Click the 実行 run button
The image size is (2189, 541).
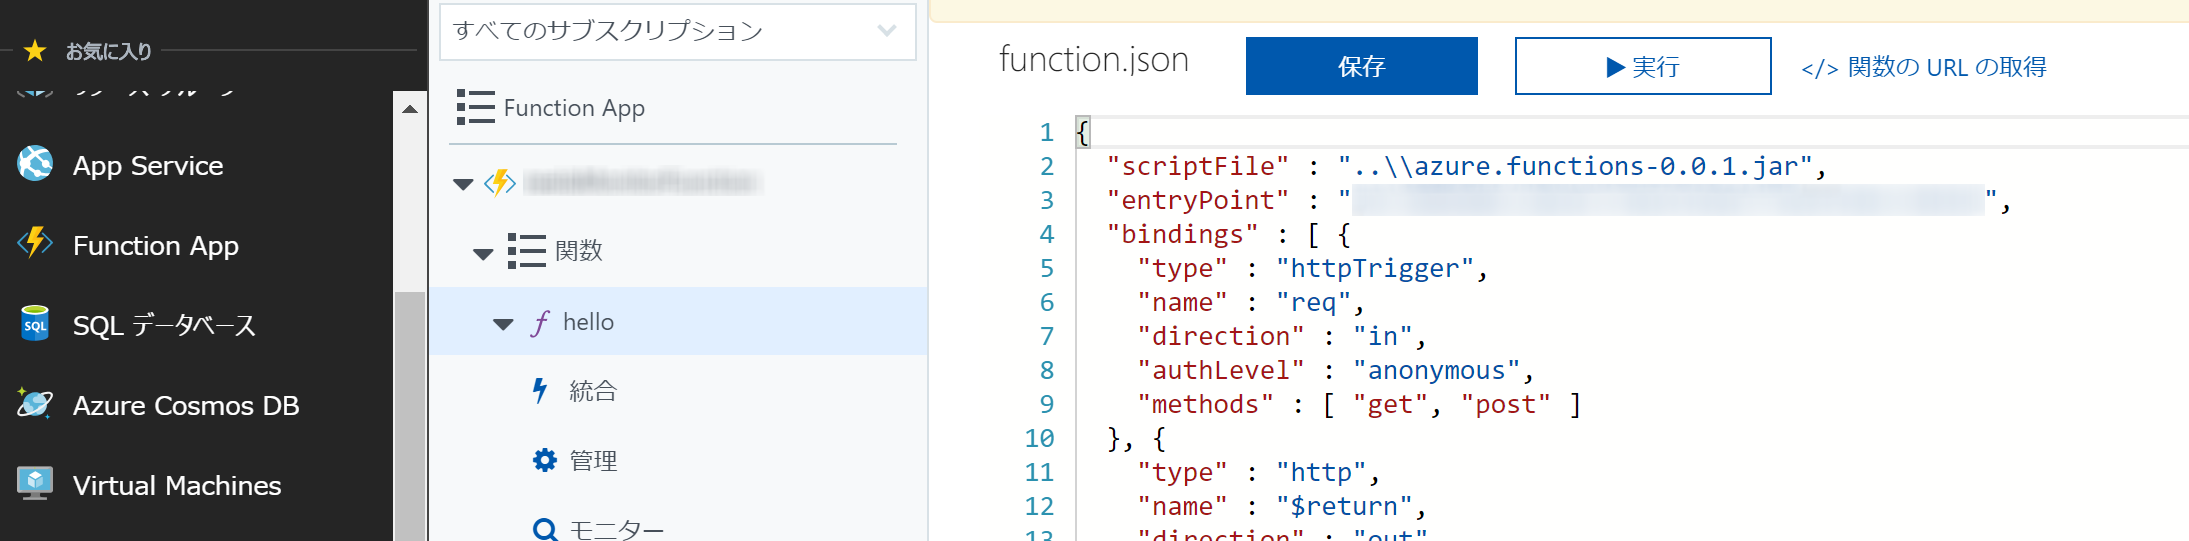(1643, 66)
